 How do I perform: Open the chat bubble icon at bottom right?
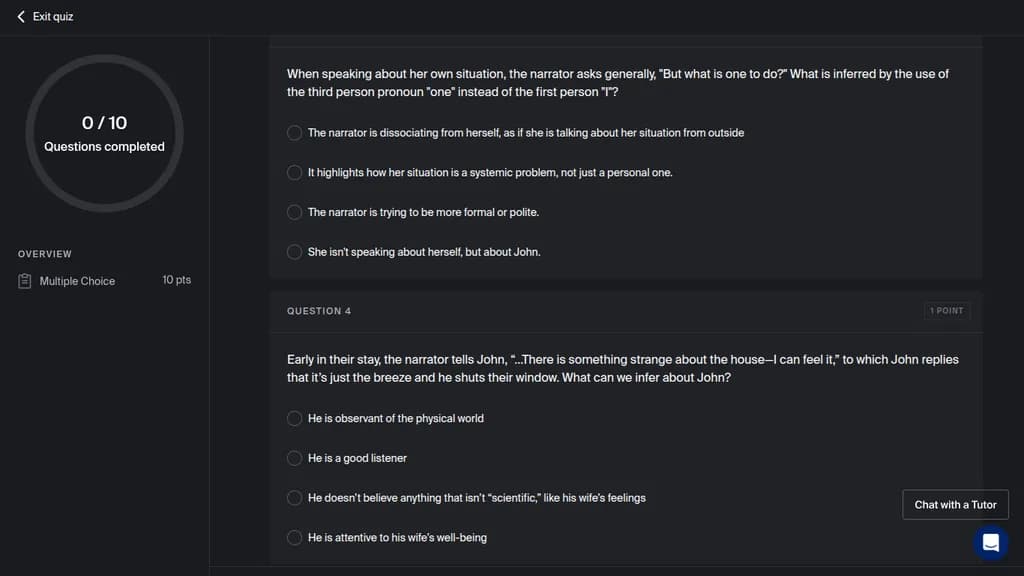coord(991,543)
